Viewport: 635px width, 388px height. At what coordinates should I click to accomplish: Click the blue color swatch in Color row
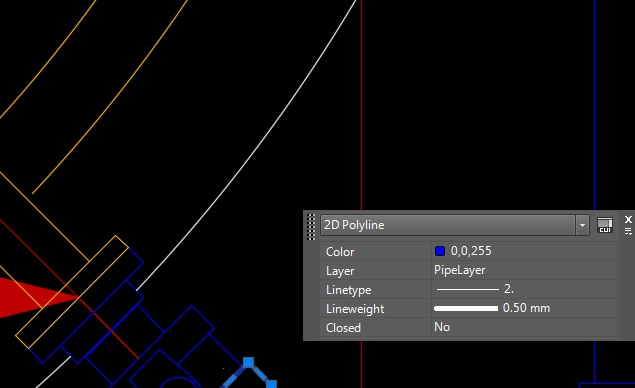440,251
